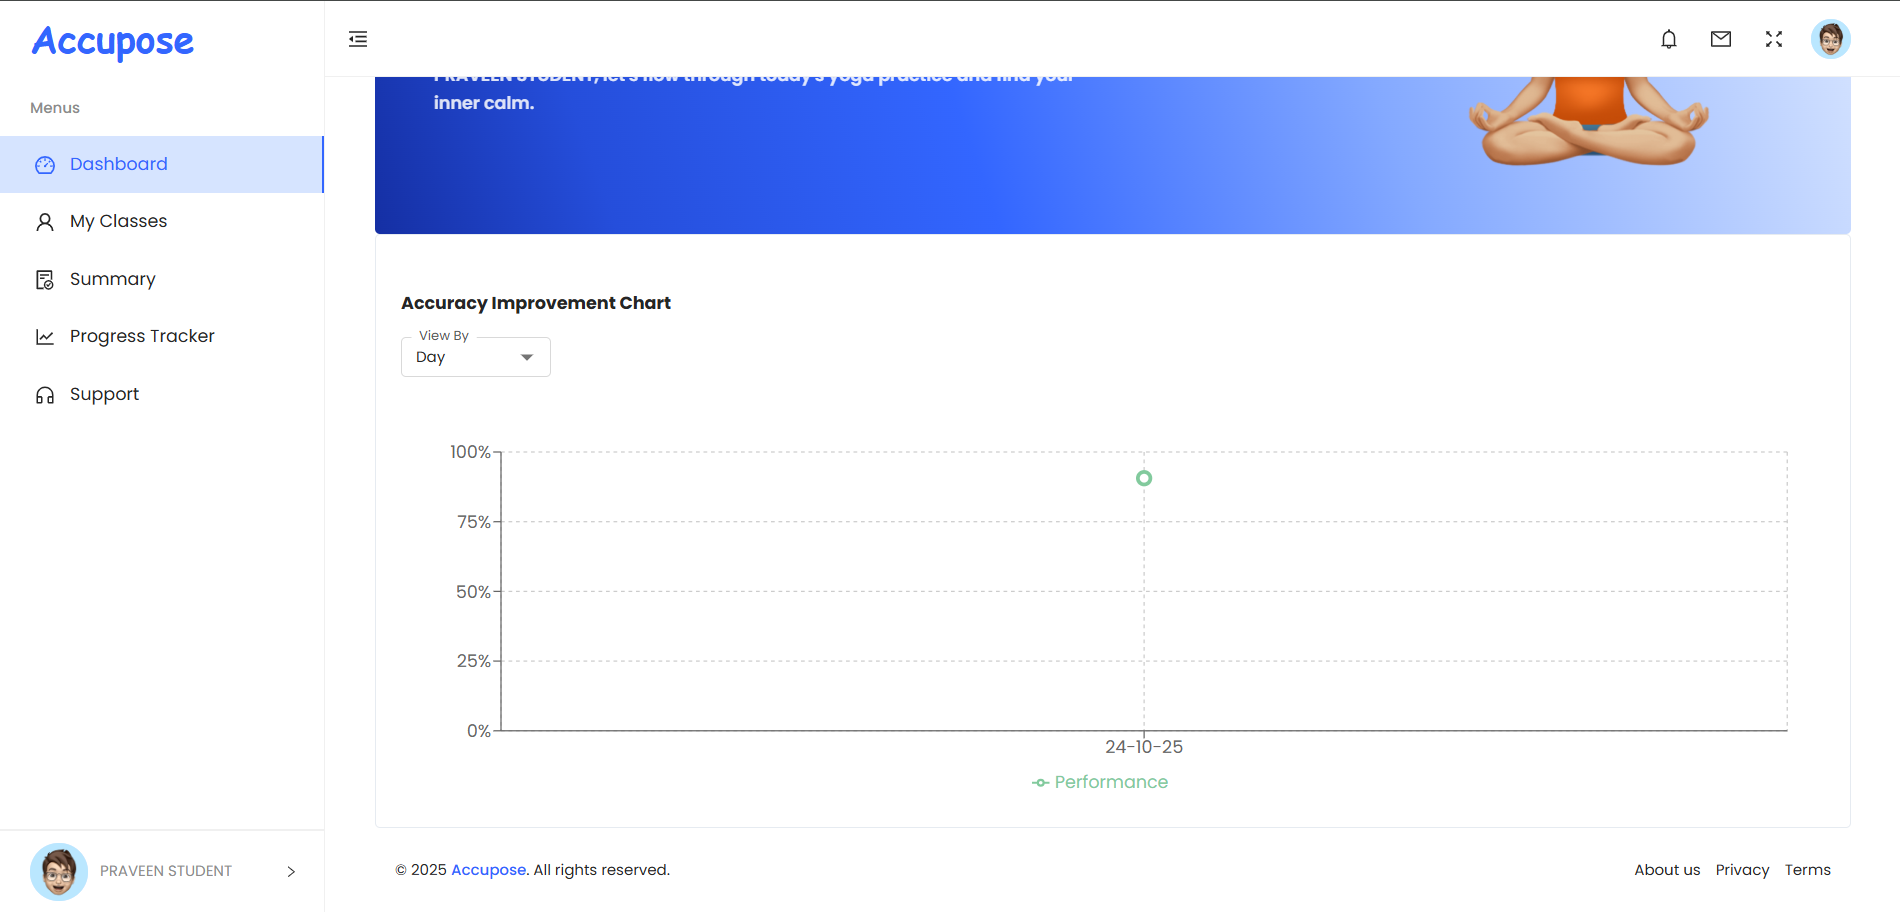
Task: Open the Terms footer link
Action: pos(1807,870)
